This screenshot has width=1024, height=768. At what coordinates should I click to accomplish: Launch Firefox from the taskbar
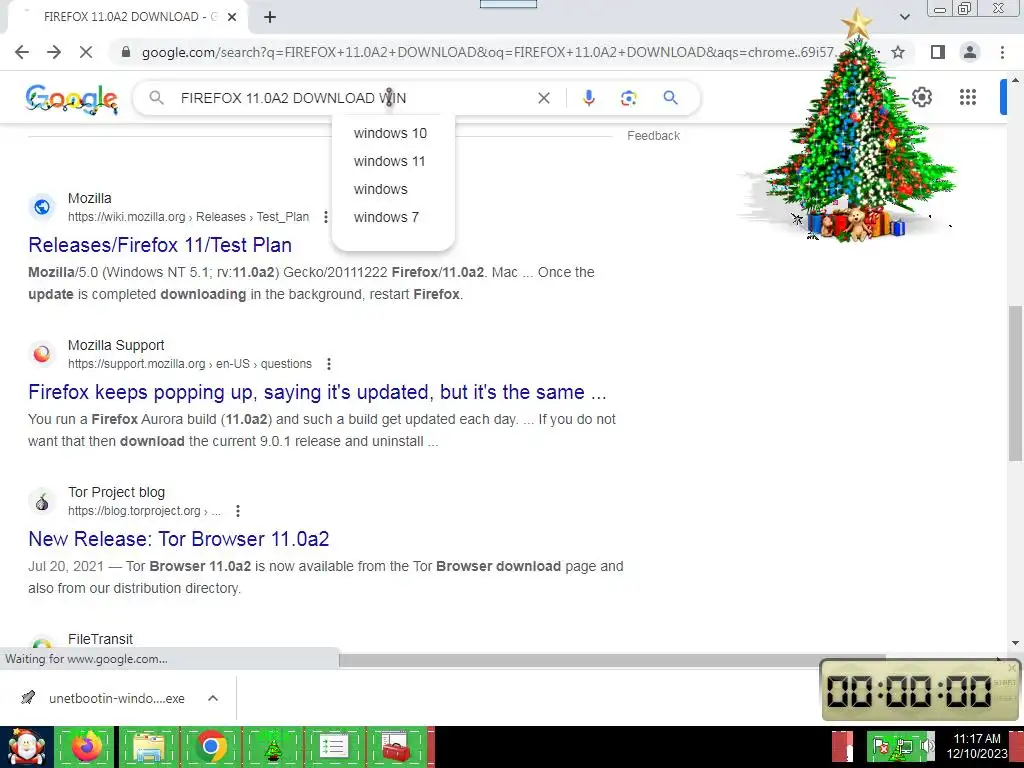[86, 747]
